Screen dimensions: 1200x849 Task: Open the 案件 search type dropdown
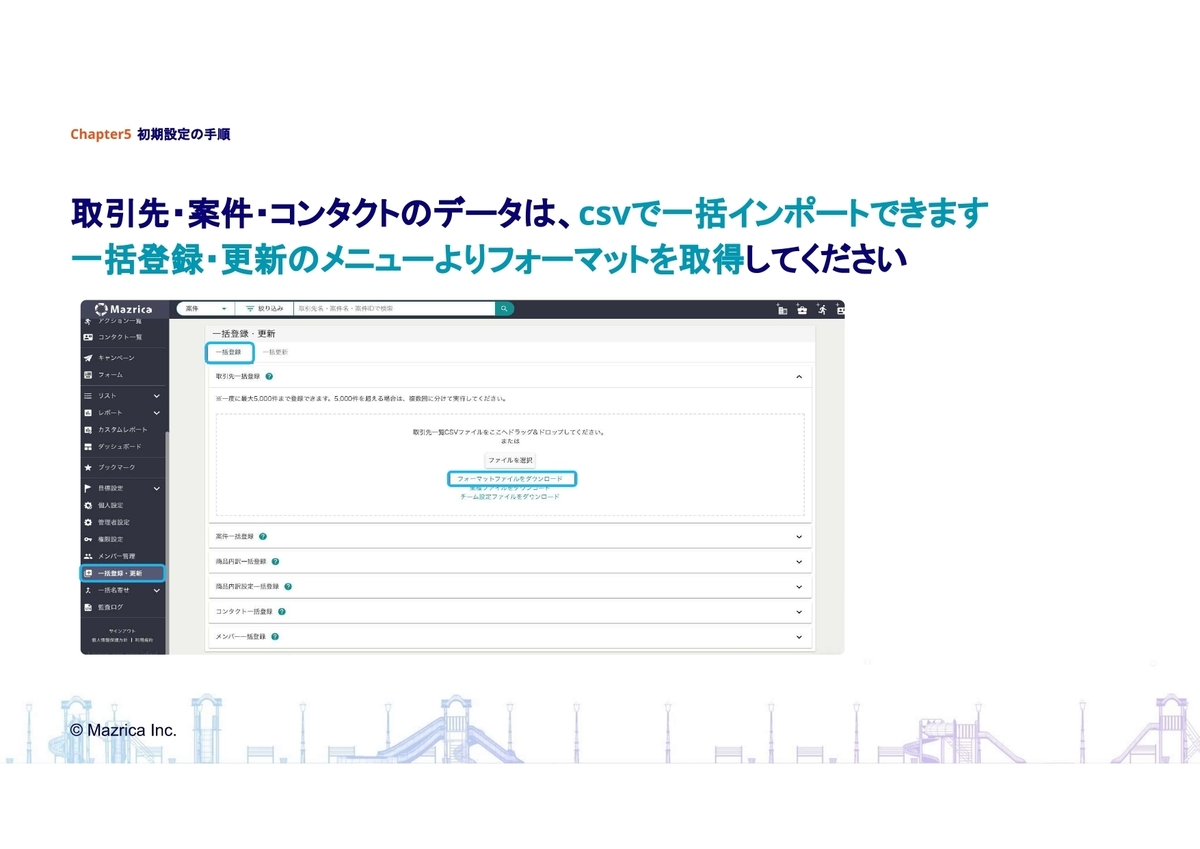pyautogui.click(x=207, y=309)
